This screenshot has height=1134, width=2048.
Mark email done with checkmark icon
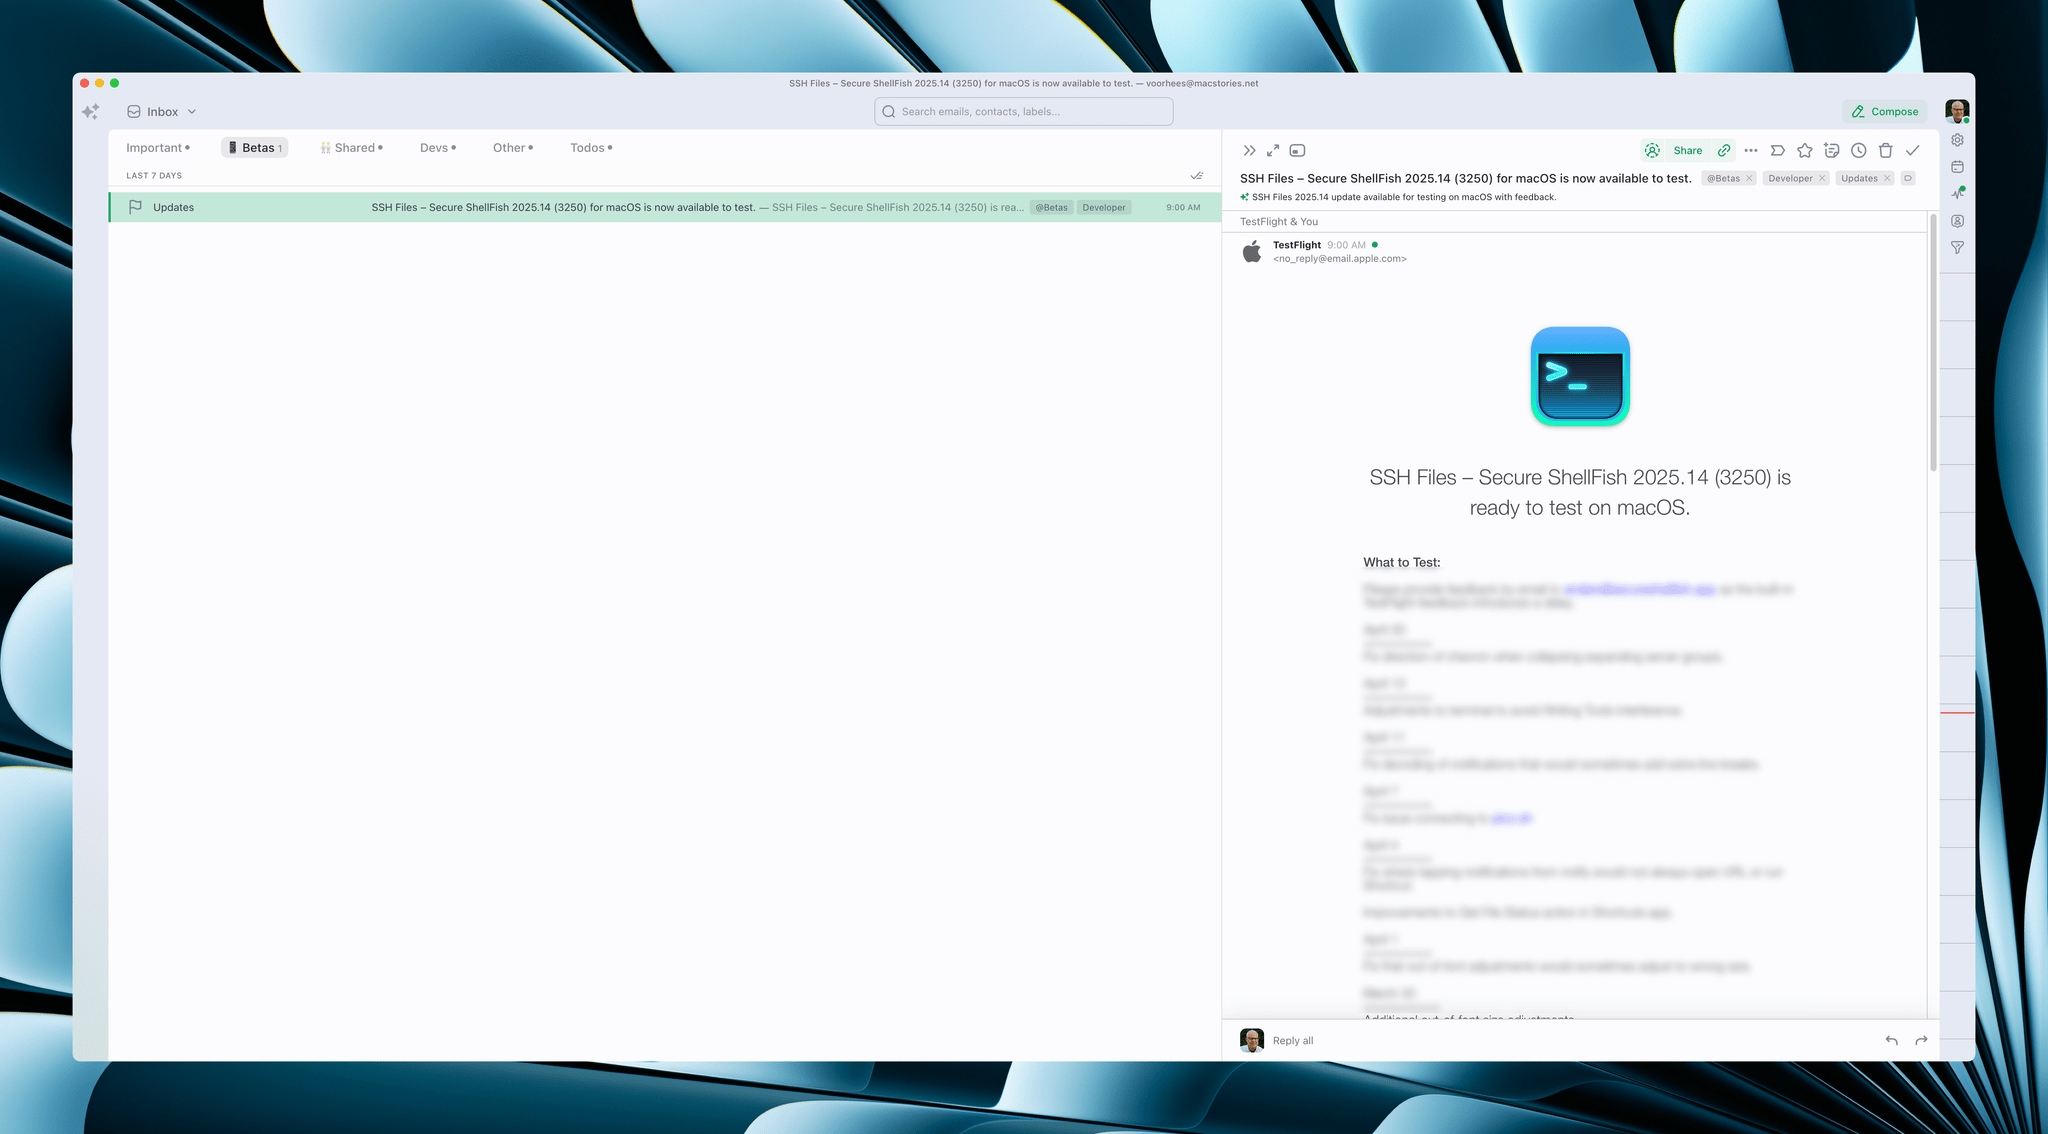point(1913,151)
